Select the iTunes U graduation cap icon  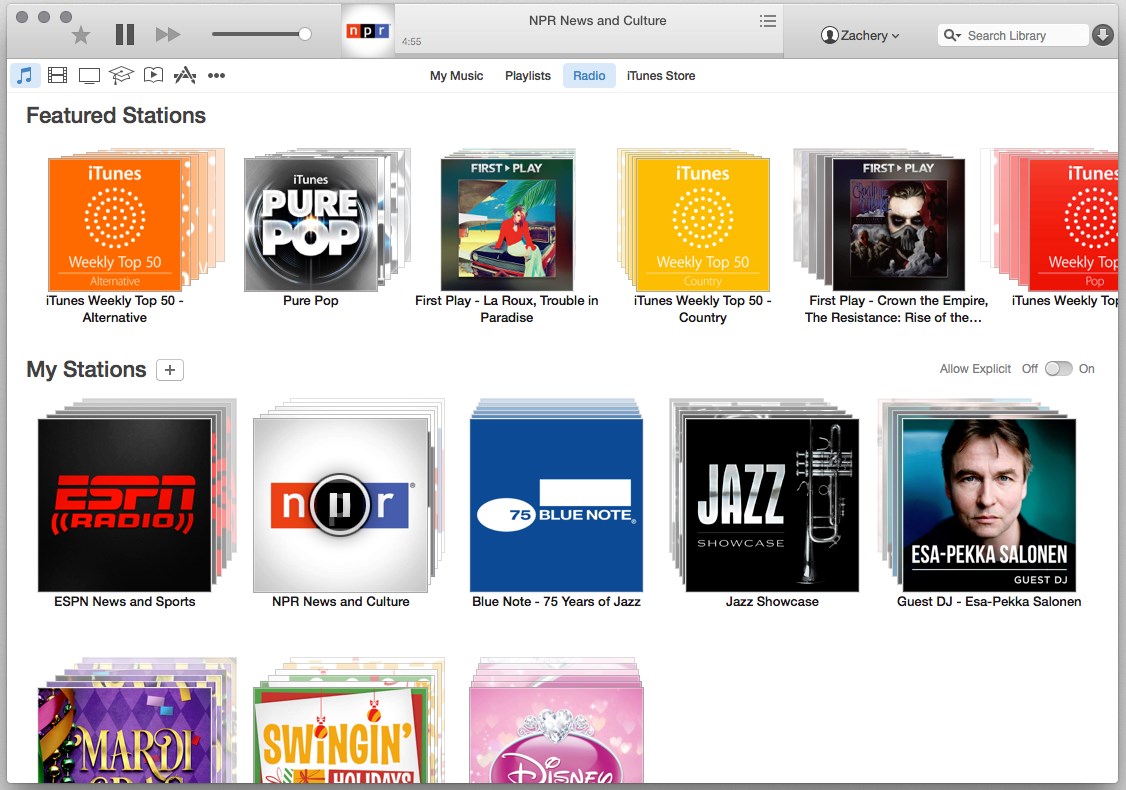tap(121, 75)
